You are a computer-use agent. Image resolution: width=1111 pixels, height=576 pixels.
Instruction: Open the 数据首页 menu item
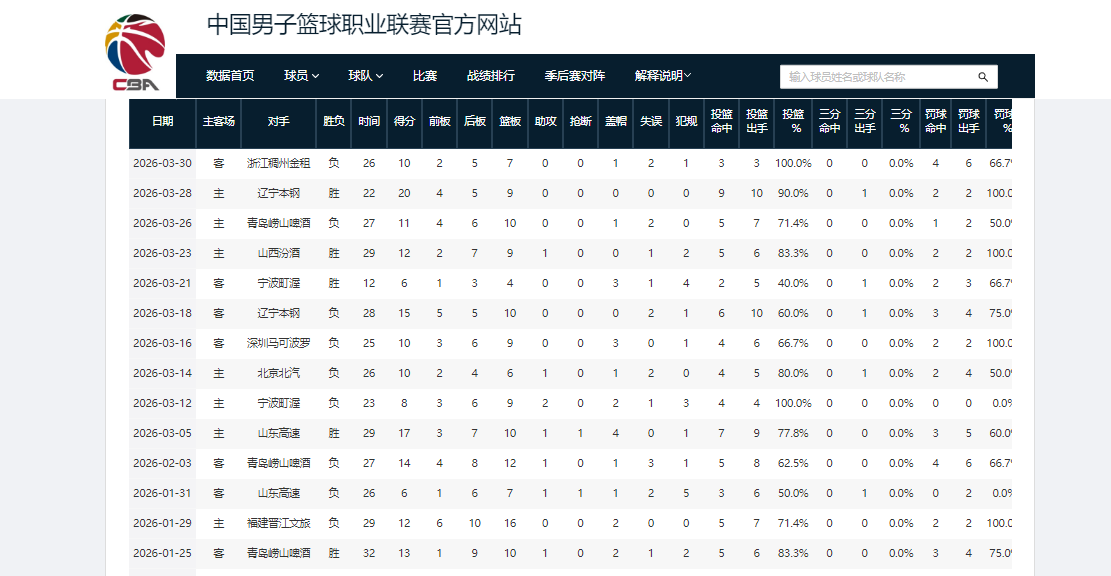[x=230, y=76]
